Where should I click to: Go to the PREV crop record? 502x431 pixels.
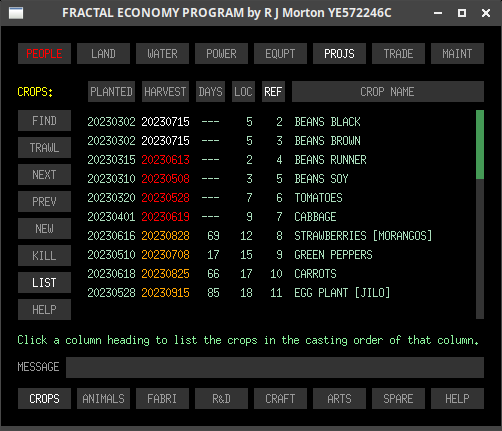click(x=44, y=201)
